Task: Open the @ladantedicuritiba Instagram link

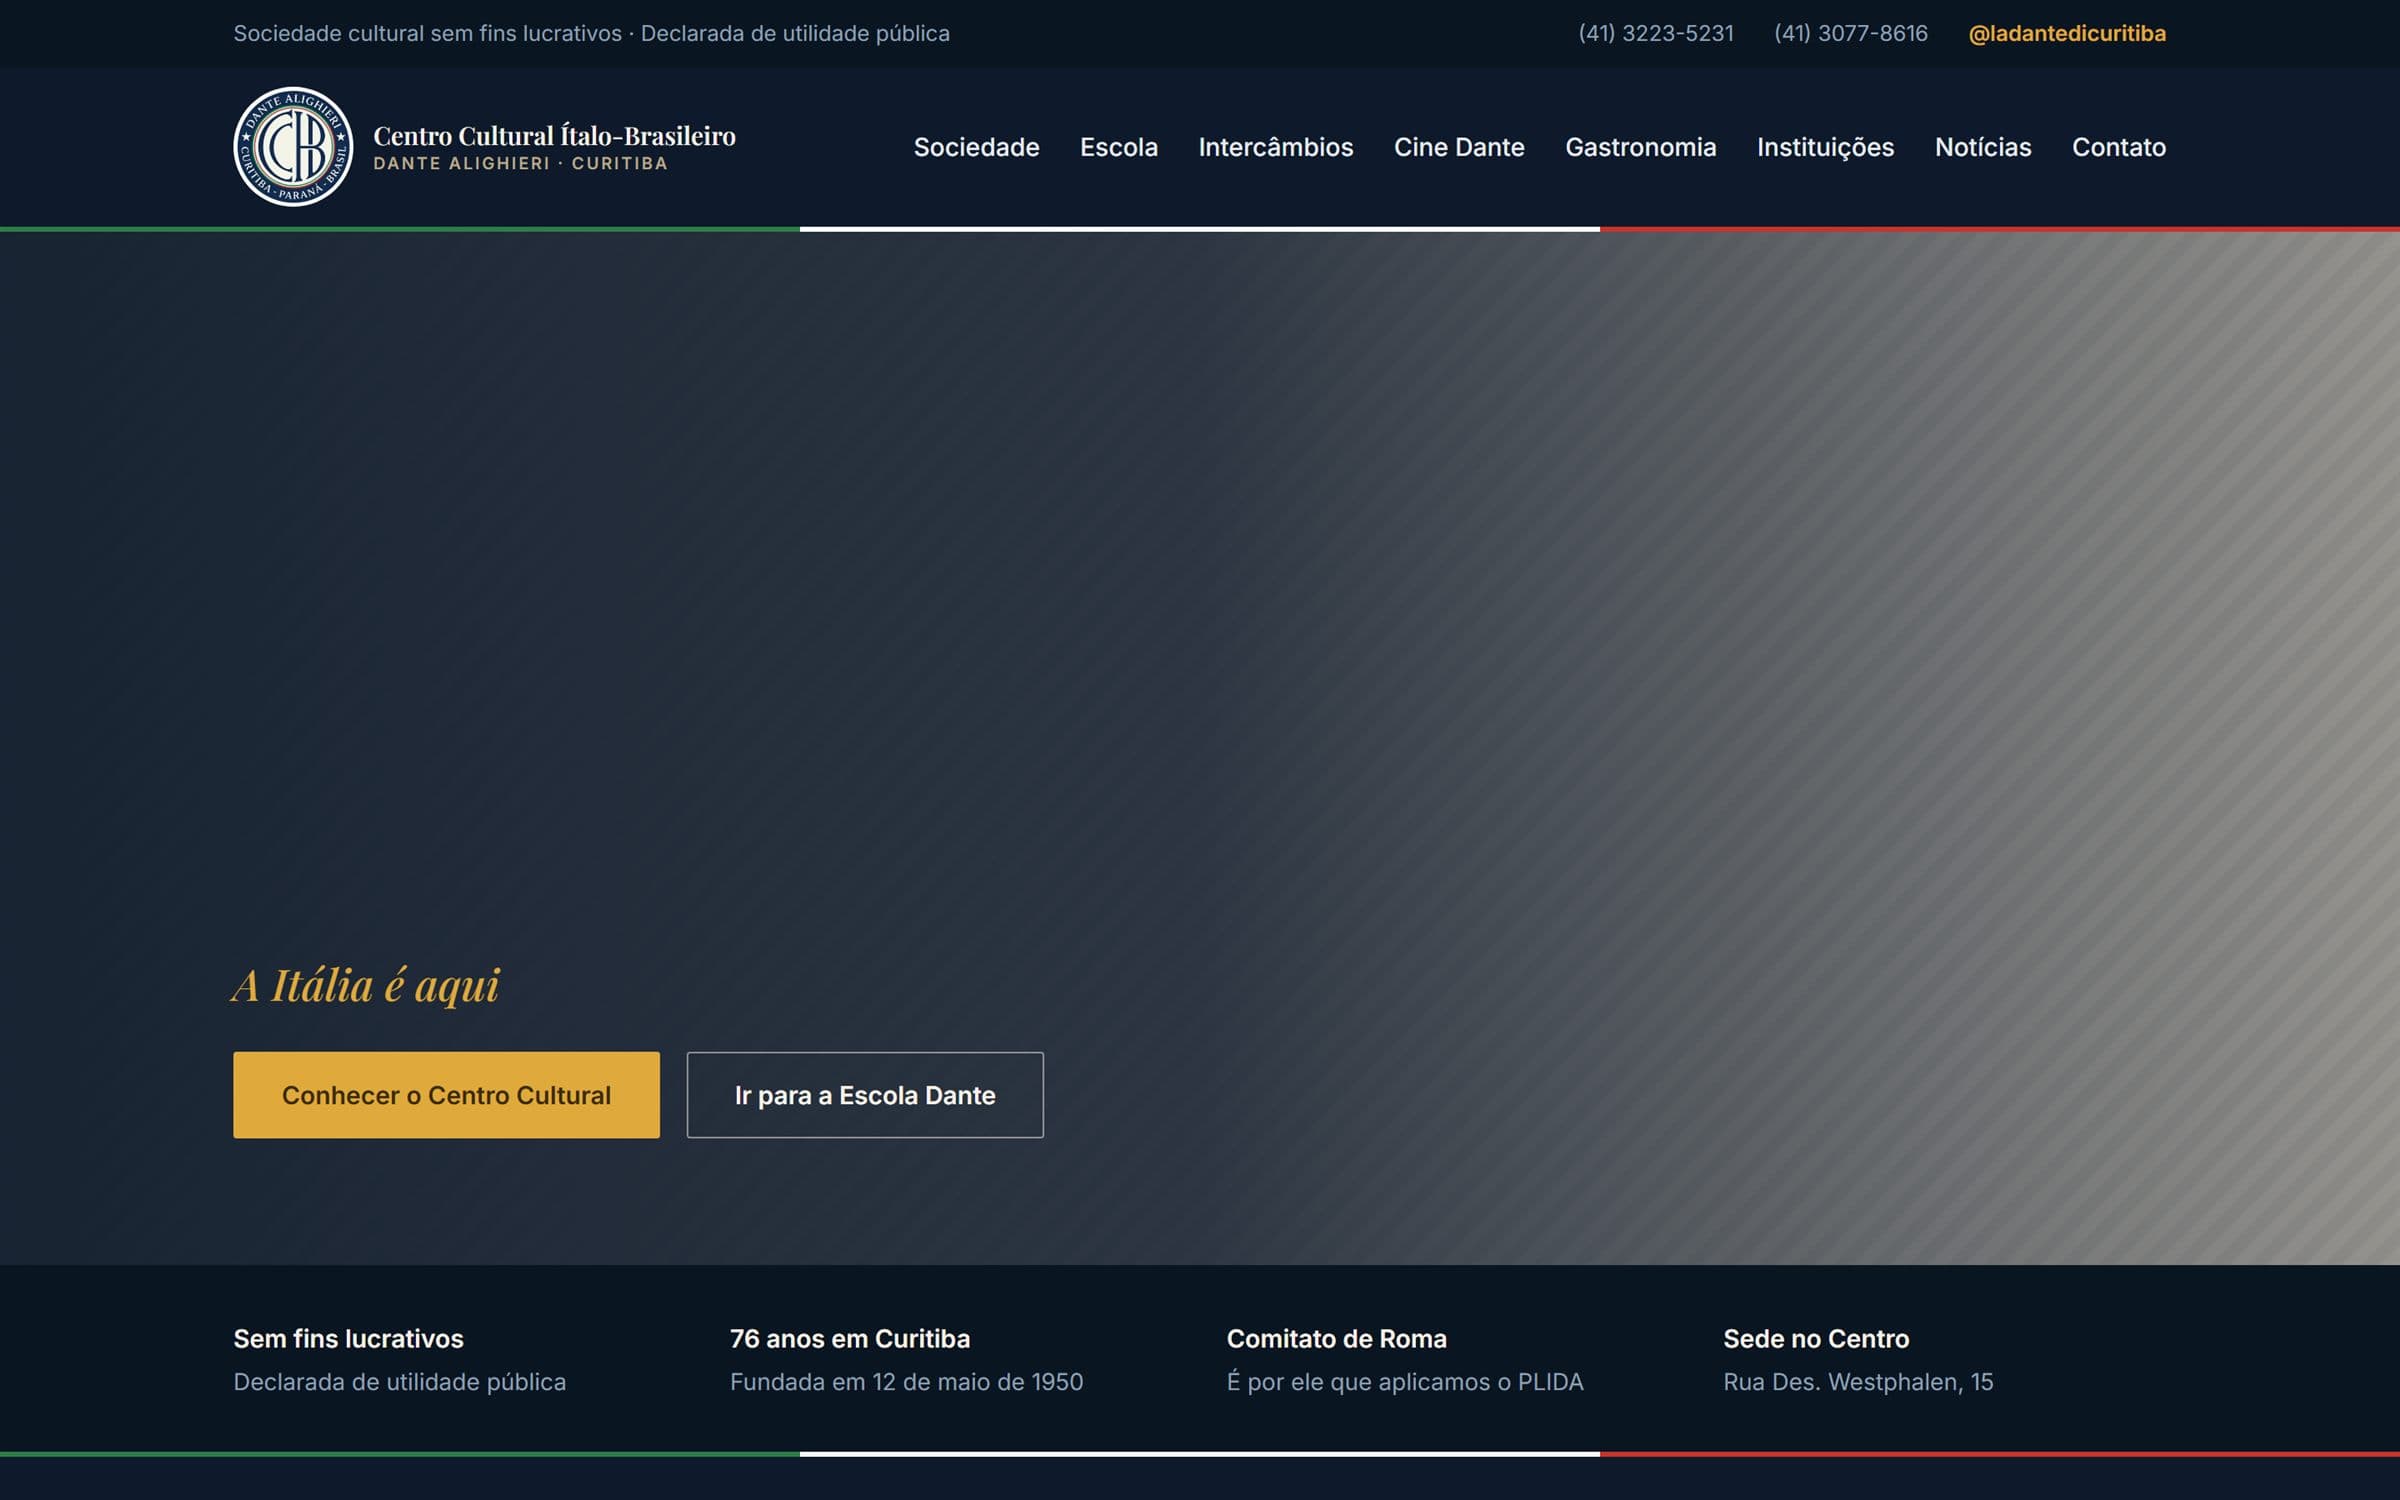Action: coord(2067,34)
